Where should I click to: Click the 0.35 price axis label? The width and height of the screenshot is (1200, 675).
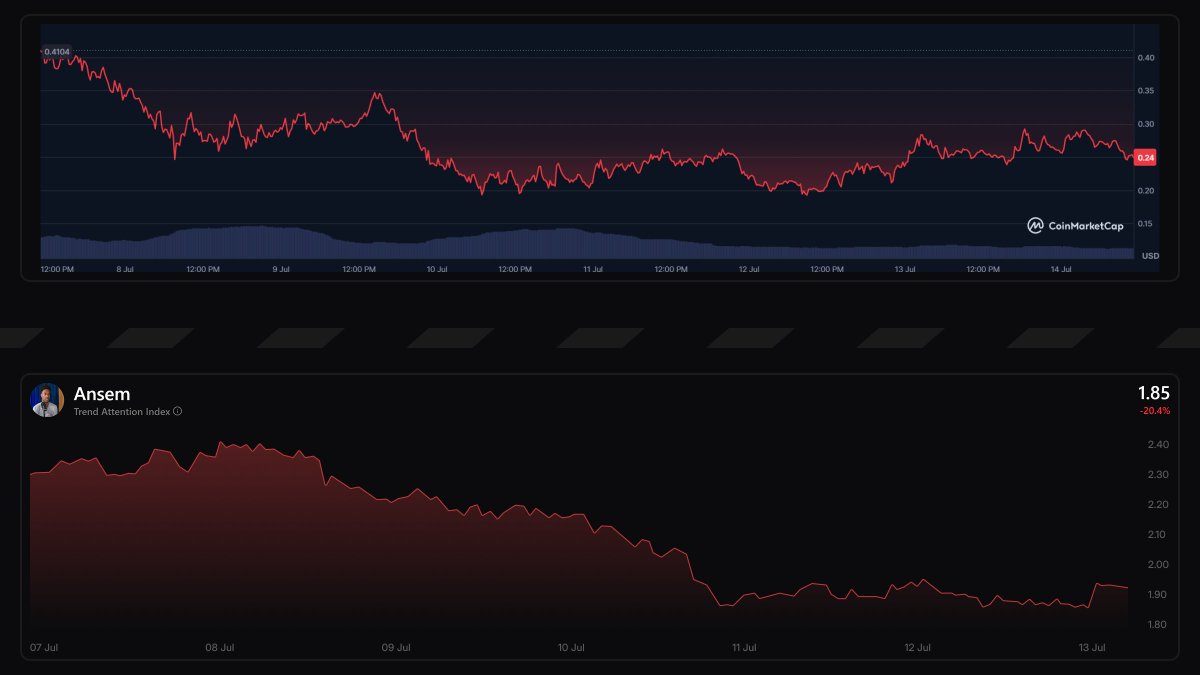coord(1146,91)
